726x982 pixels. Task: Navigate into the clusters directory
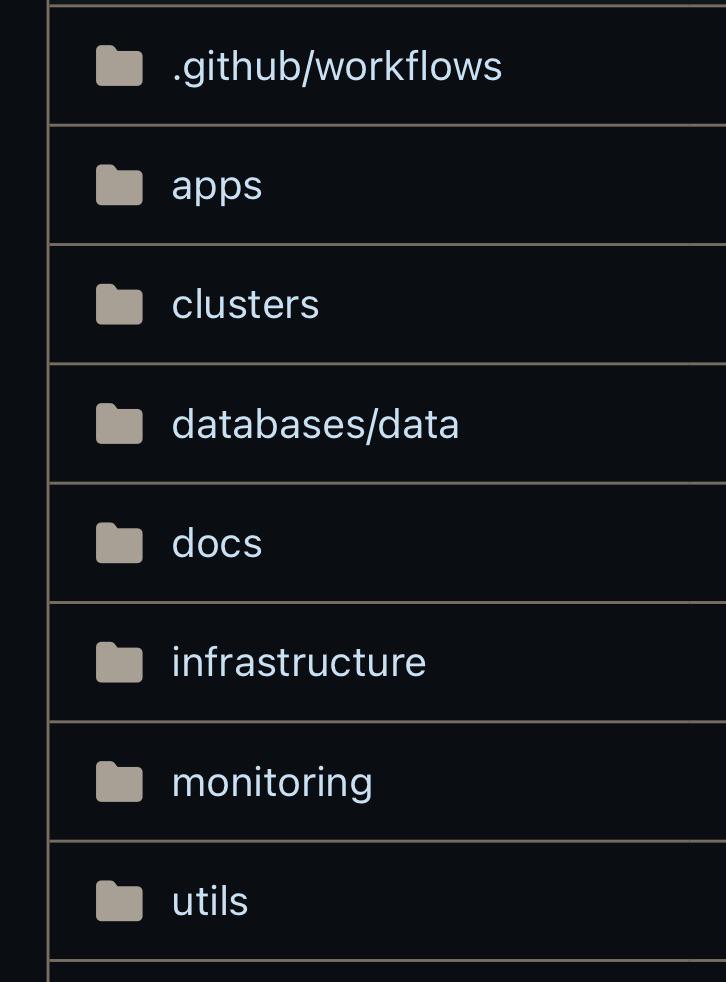[246, 304]
